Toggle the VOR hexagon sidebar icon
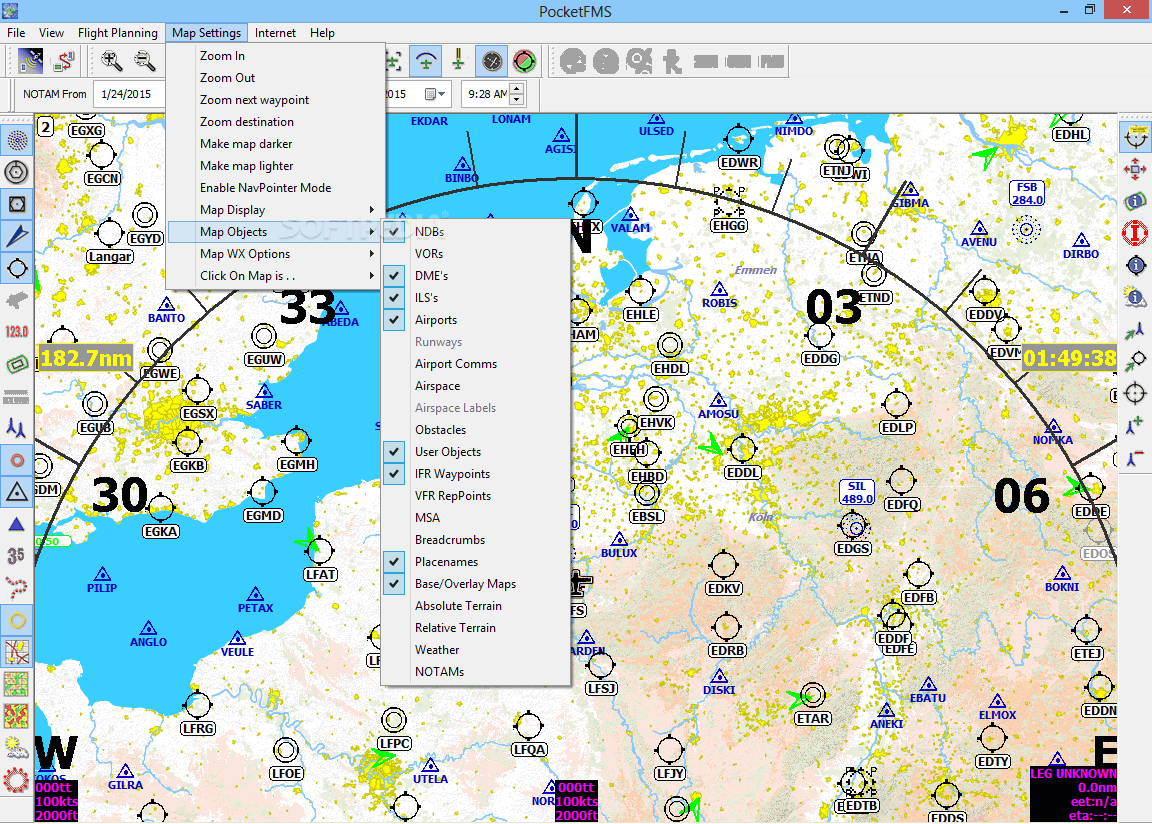This screenshot has height=824, width=1152. tap(17, 172)
